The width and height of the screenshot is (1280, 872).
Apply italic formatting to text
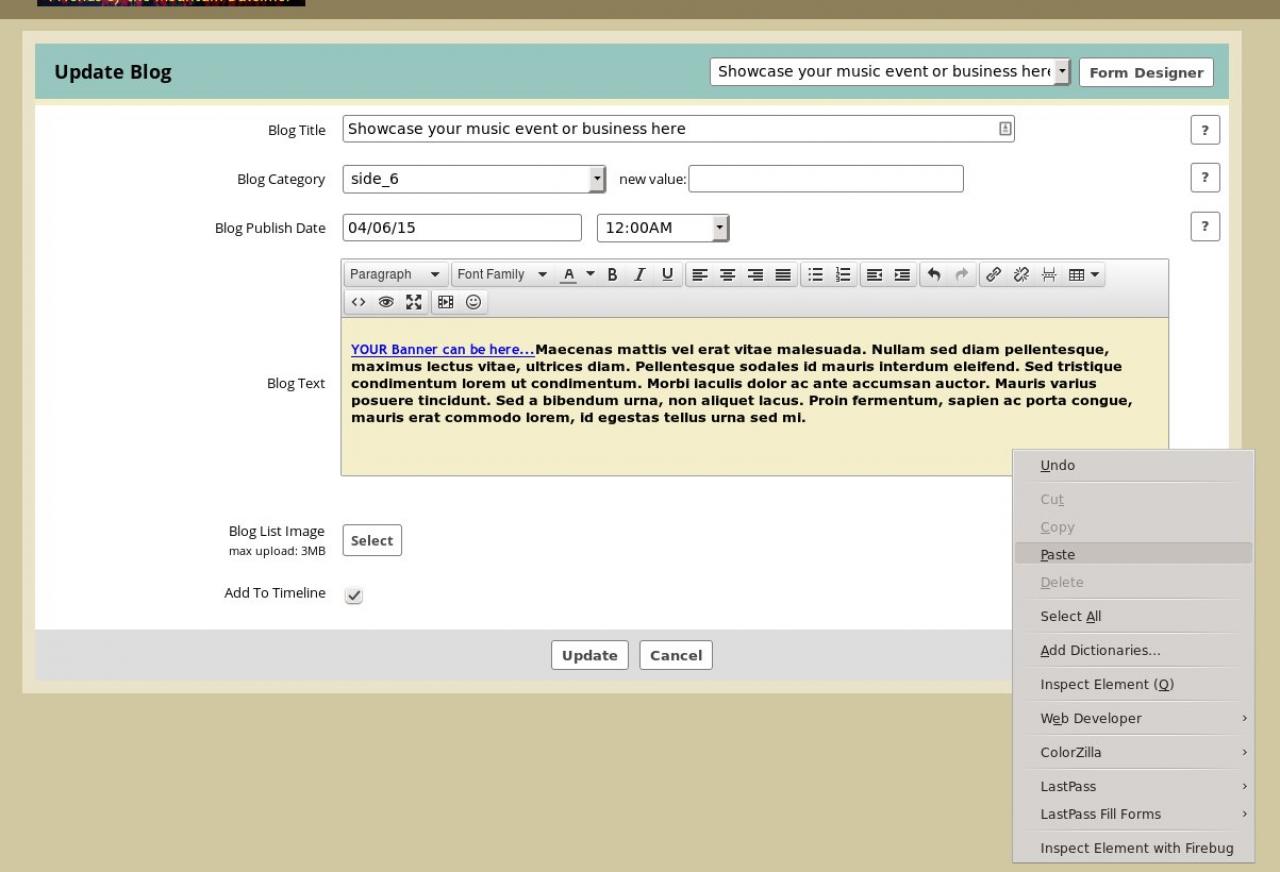(640, 275)
